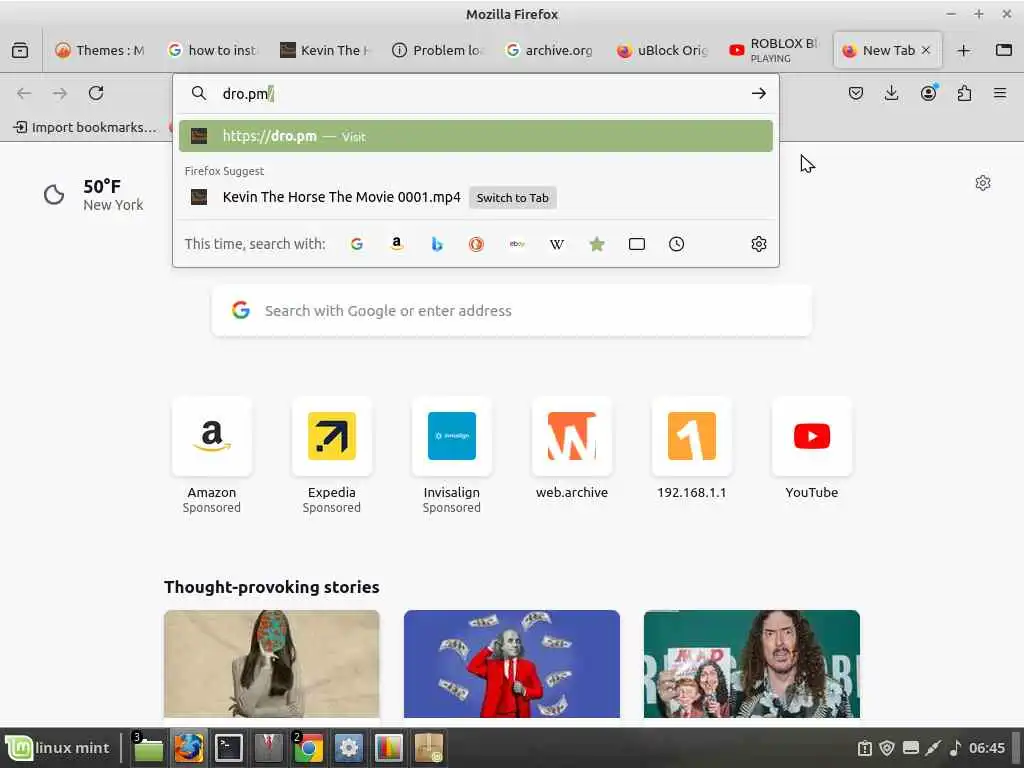Search this time with eBay
The image size is (1024, 768).
pyautogui.click(x=517, y=244)
